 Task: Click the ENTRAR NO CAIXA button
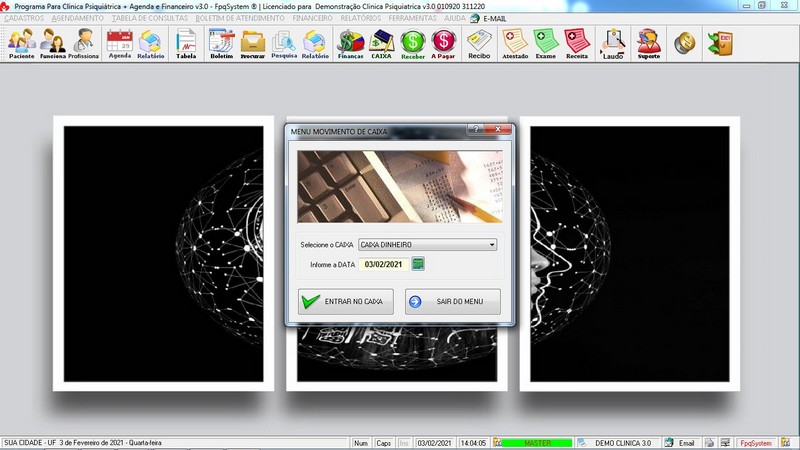click(x=345, y=302)
